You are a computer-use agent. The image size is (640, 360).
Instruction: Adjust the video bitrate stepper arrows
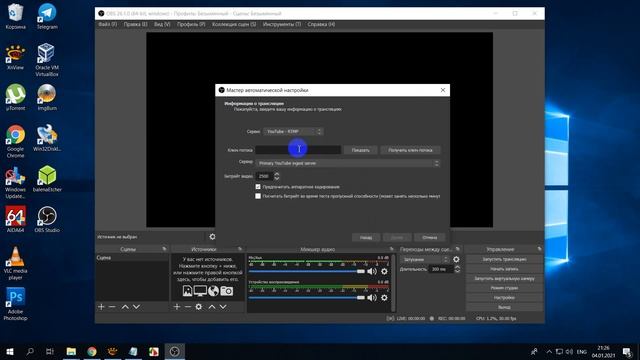point(277,176)
